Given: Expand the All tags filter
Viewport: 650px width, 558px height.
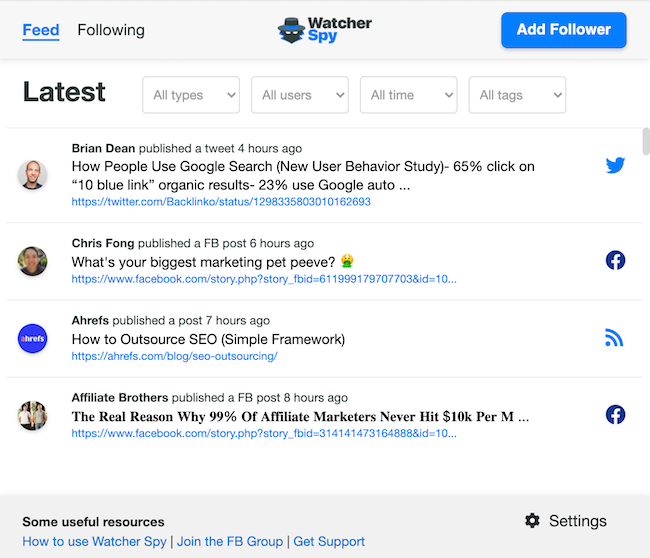Looking at the screenshot, I should (x=517, y=95).
